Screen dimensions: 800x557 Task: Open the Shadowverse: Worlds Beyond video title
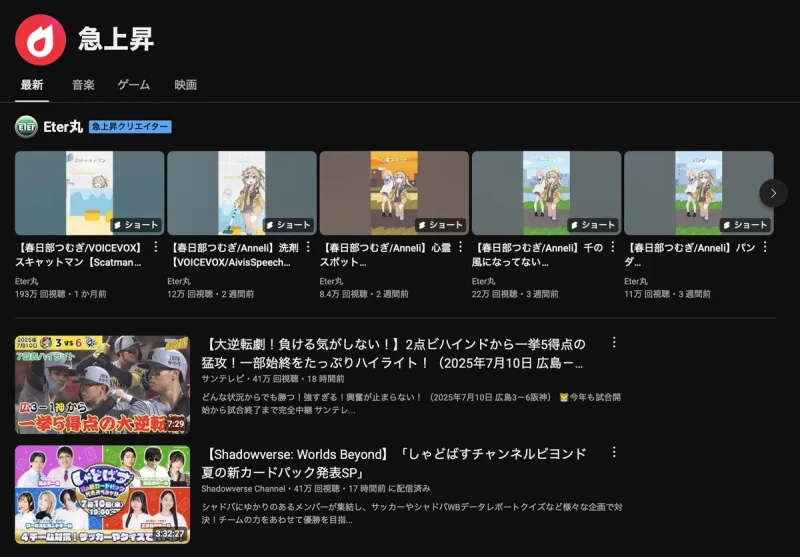(393, 463)
